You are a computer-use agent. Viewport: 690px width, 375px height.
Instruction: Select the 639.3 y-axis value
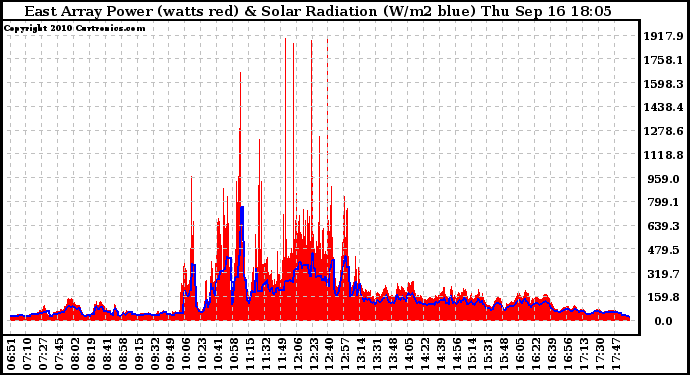coord(663,226)
